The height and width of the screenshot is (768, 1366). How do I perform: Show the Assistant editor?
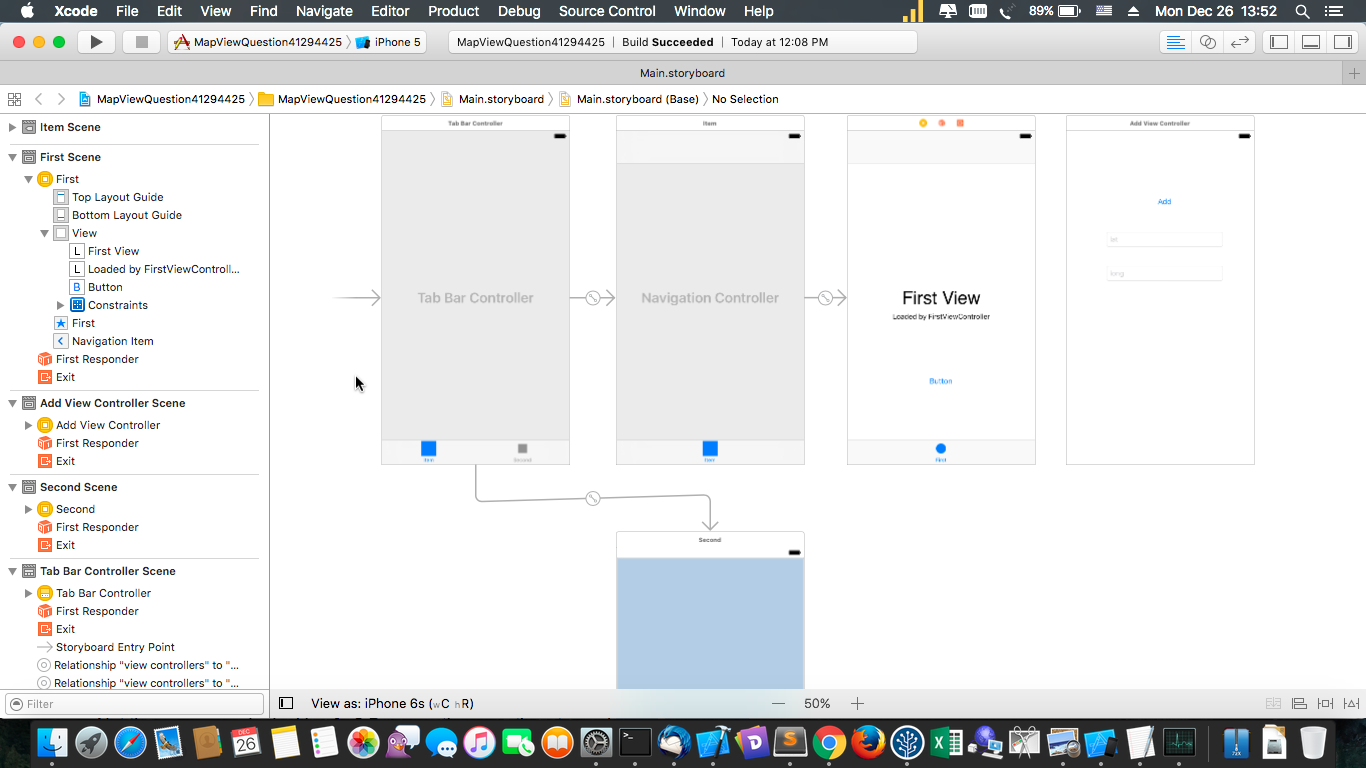click(x=1208, y=42)
